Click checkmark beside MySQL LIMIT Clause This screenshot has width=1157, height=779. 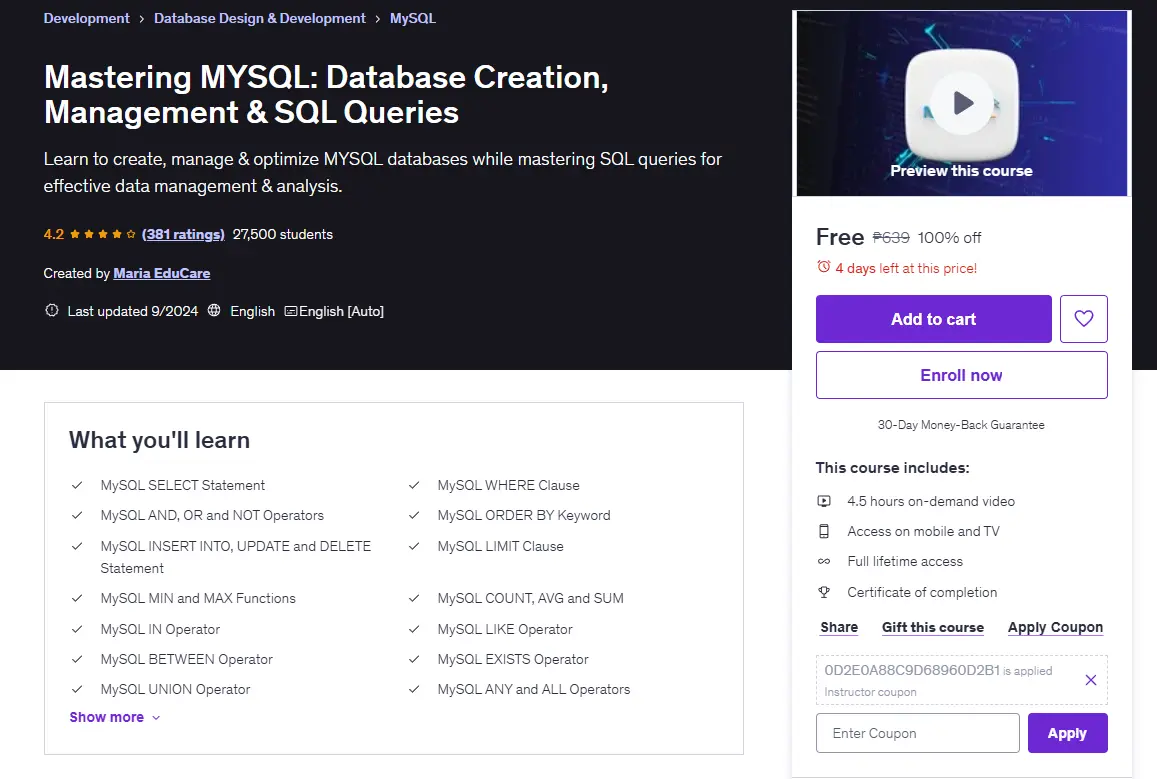(414, 547)
